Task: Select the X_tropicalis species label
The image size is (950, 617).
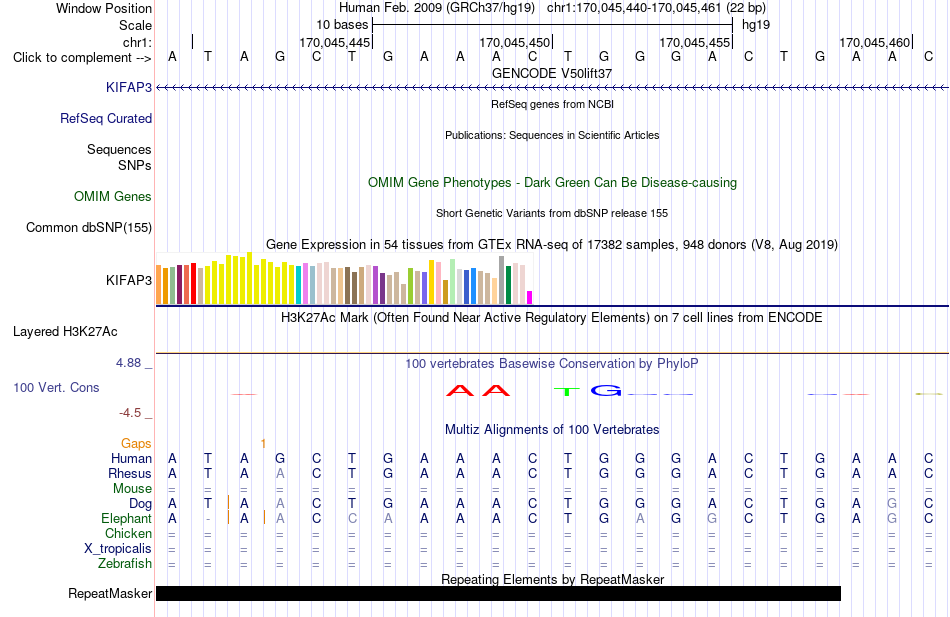Action: point(118,549)
